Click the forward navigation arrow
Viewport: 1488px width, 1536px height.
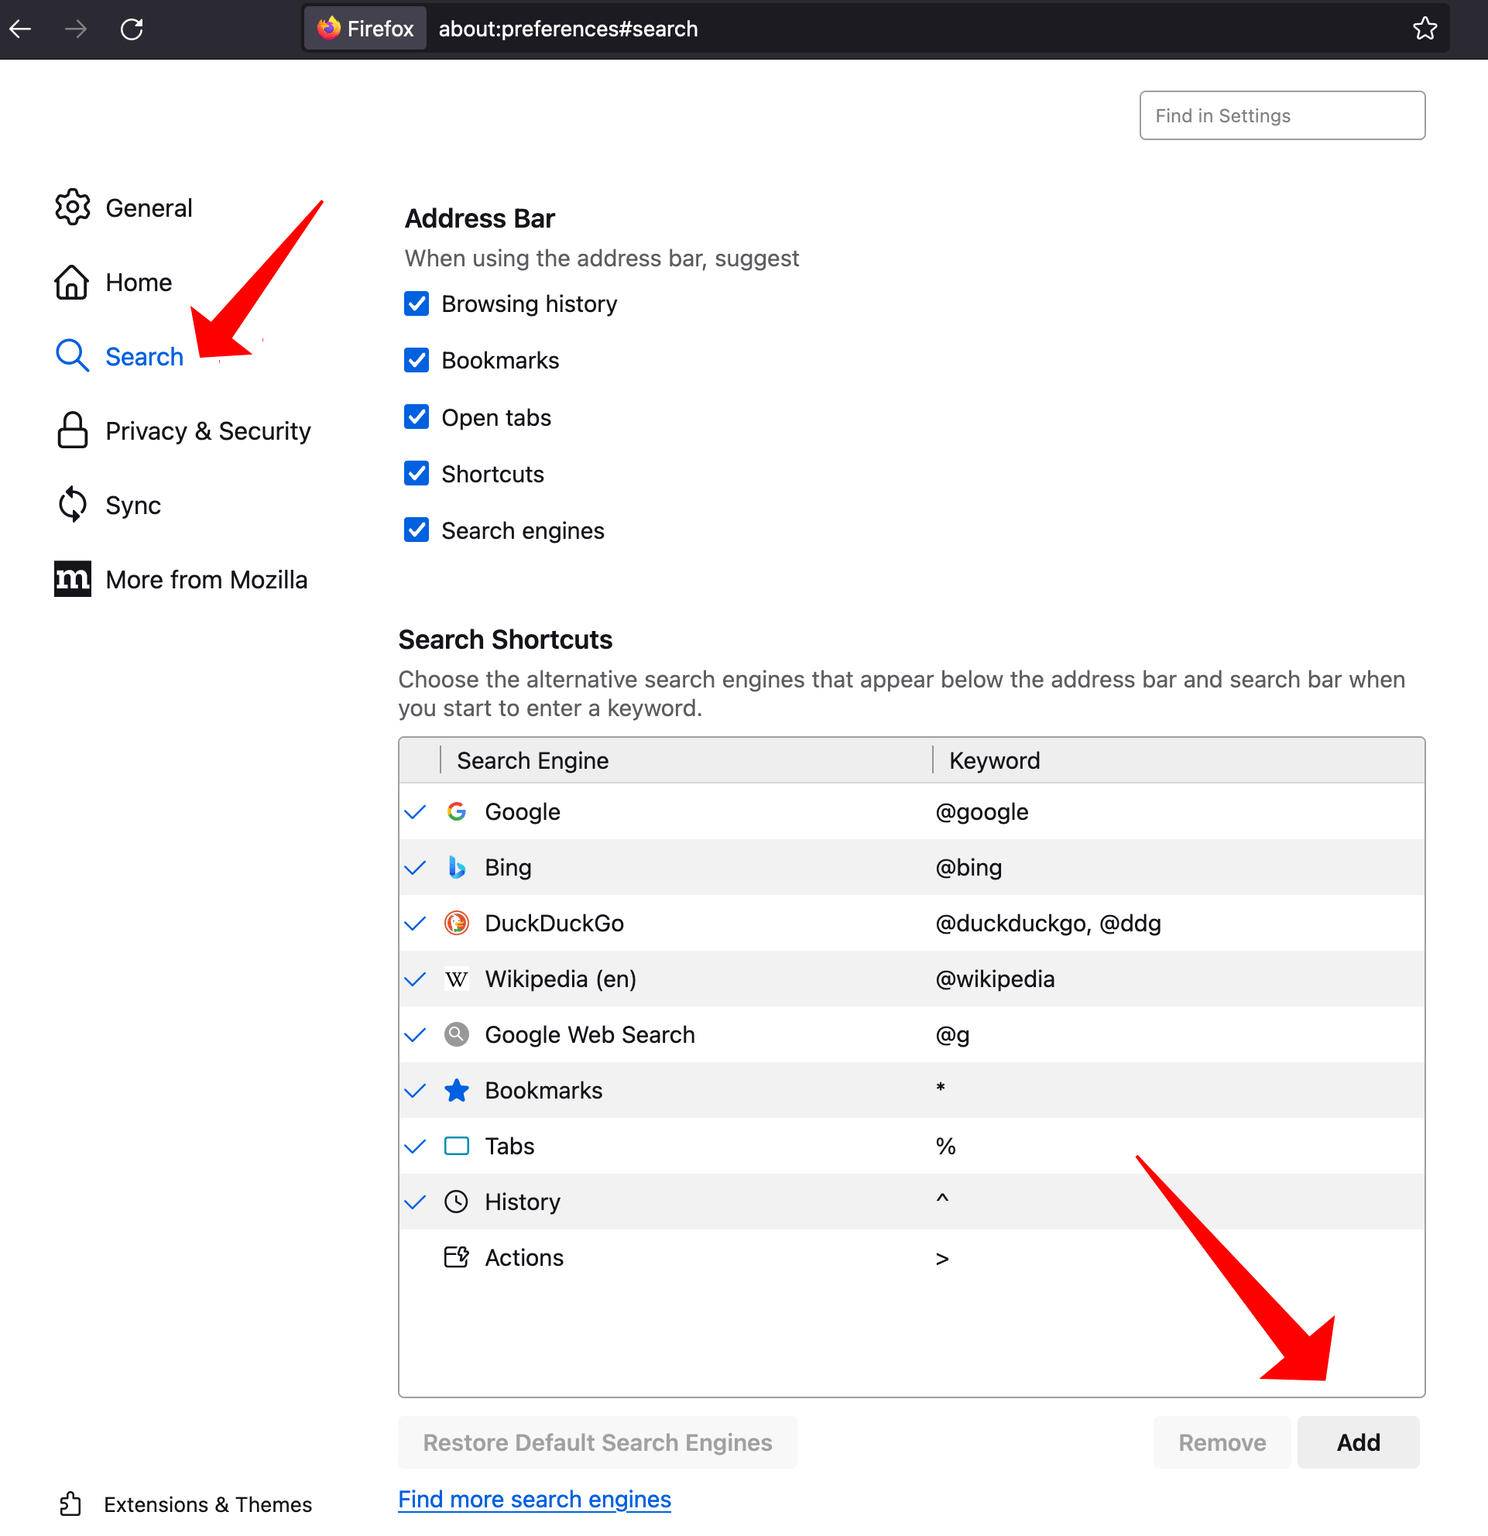coord(75,29)
